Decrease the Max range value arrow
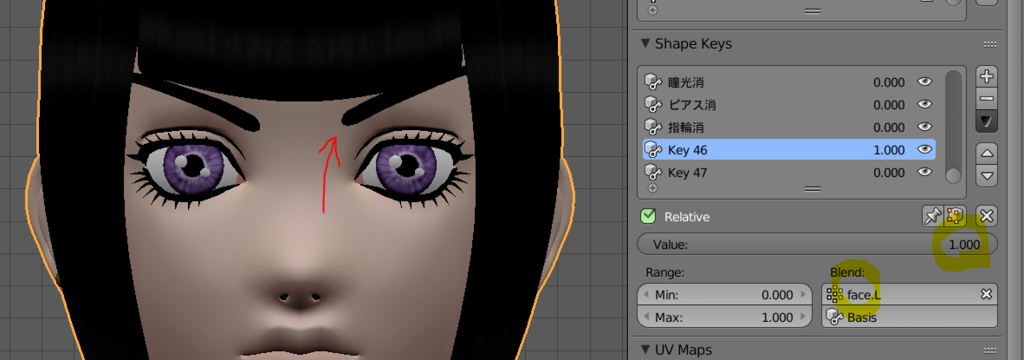This screenshot has width=1024, height=360. point(647,318)
